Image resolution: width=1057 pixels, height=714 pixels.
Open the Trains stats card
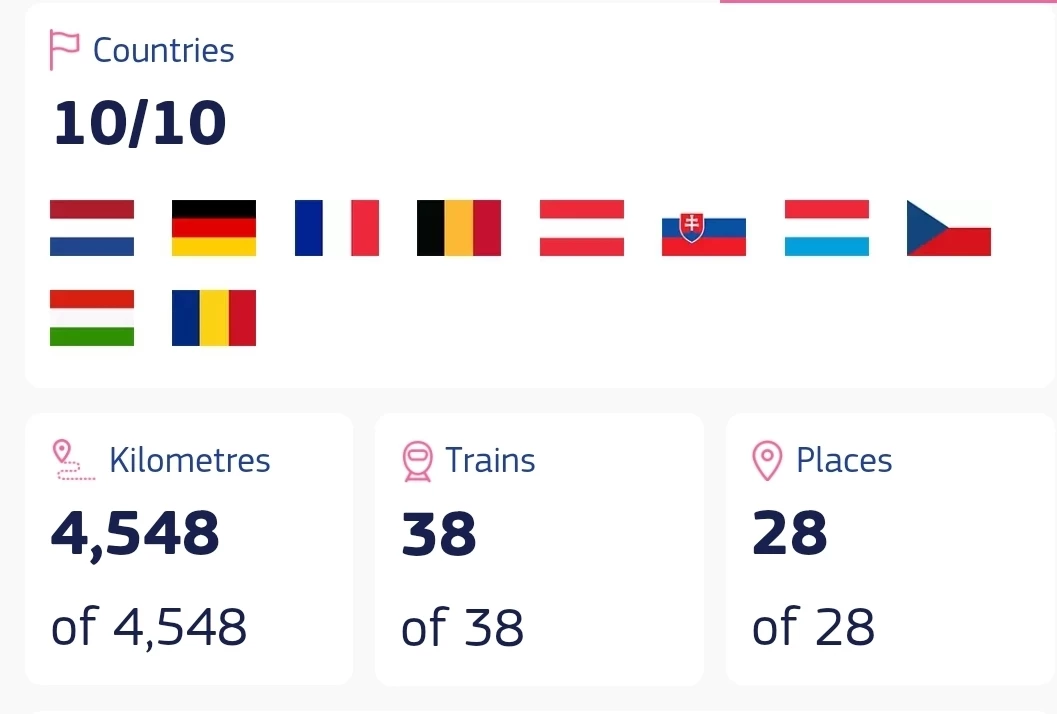pyautogui.click(x=539, y=549)
